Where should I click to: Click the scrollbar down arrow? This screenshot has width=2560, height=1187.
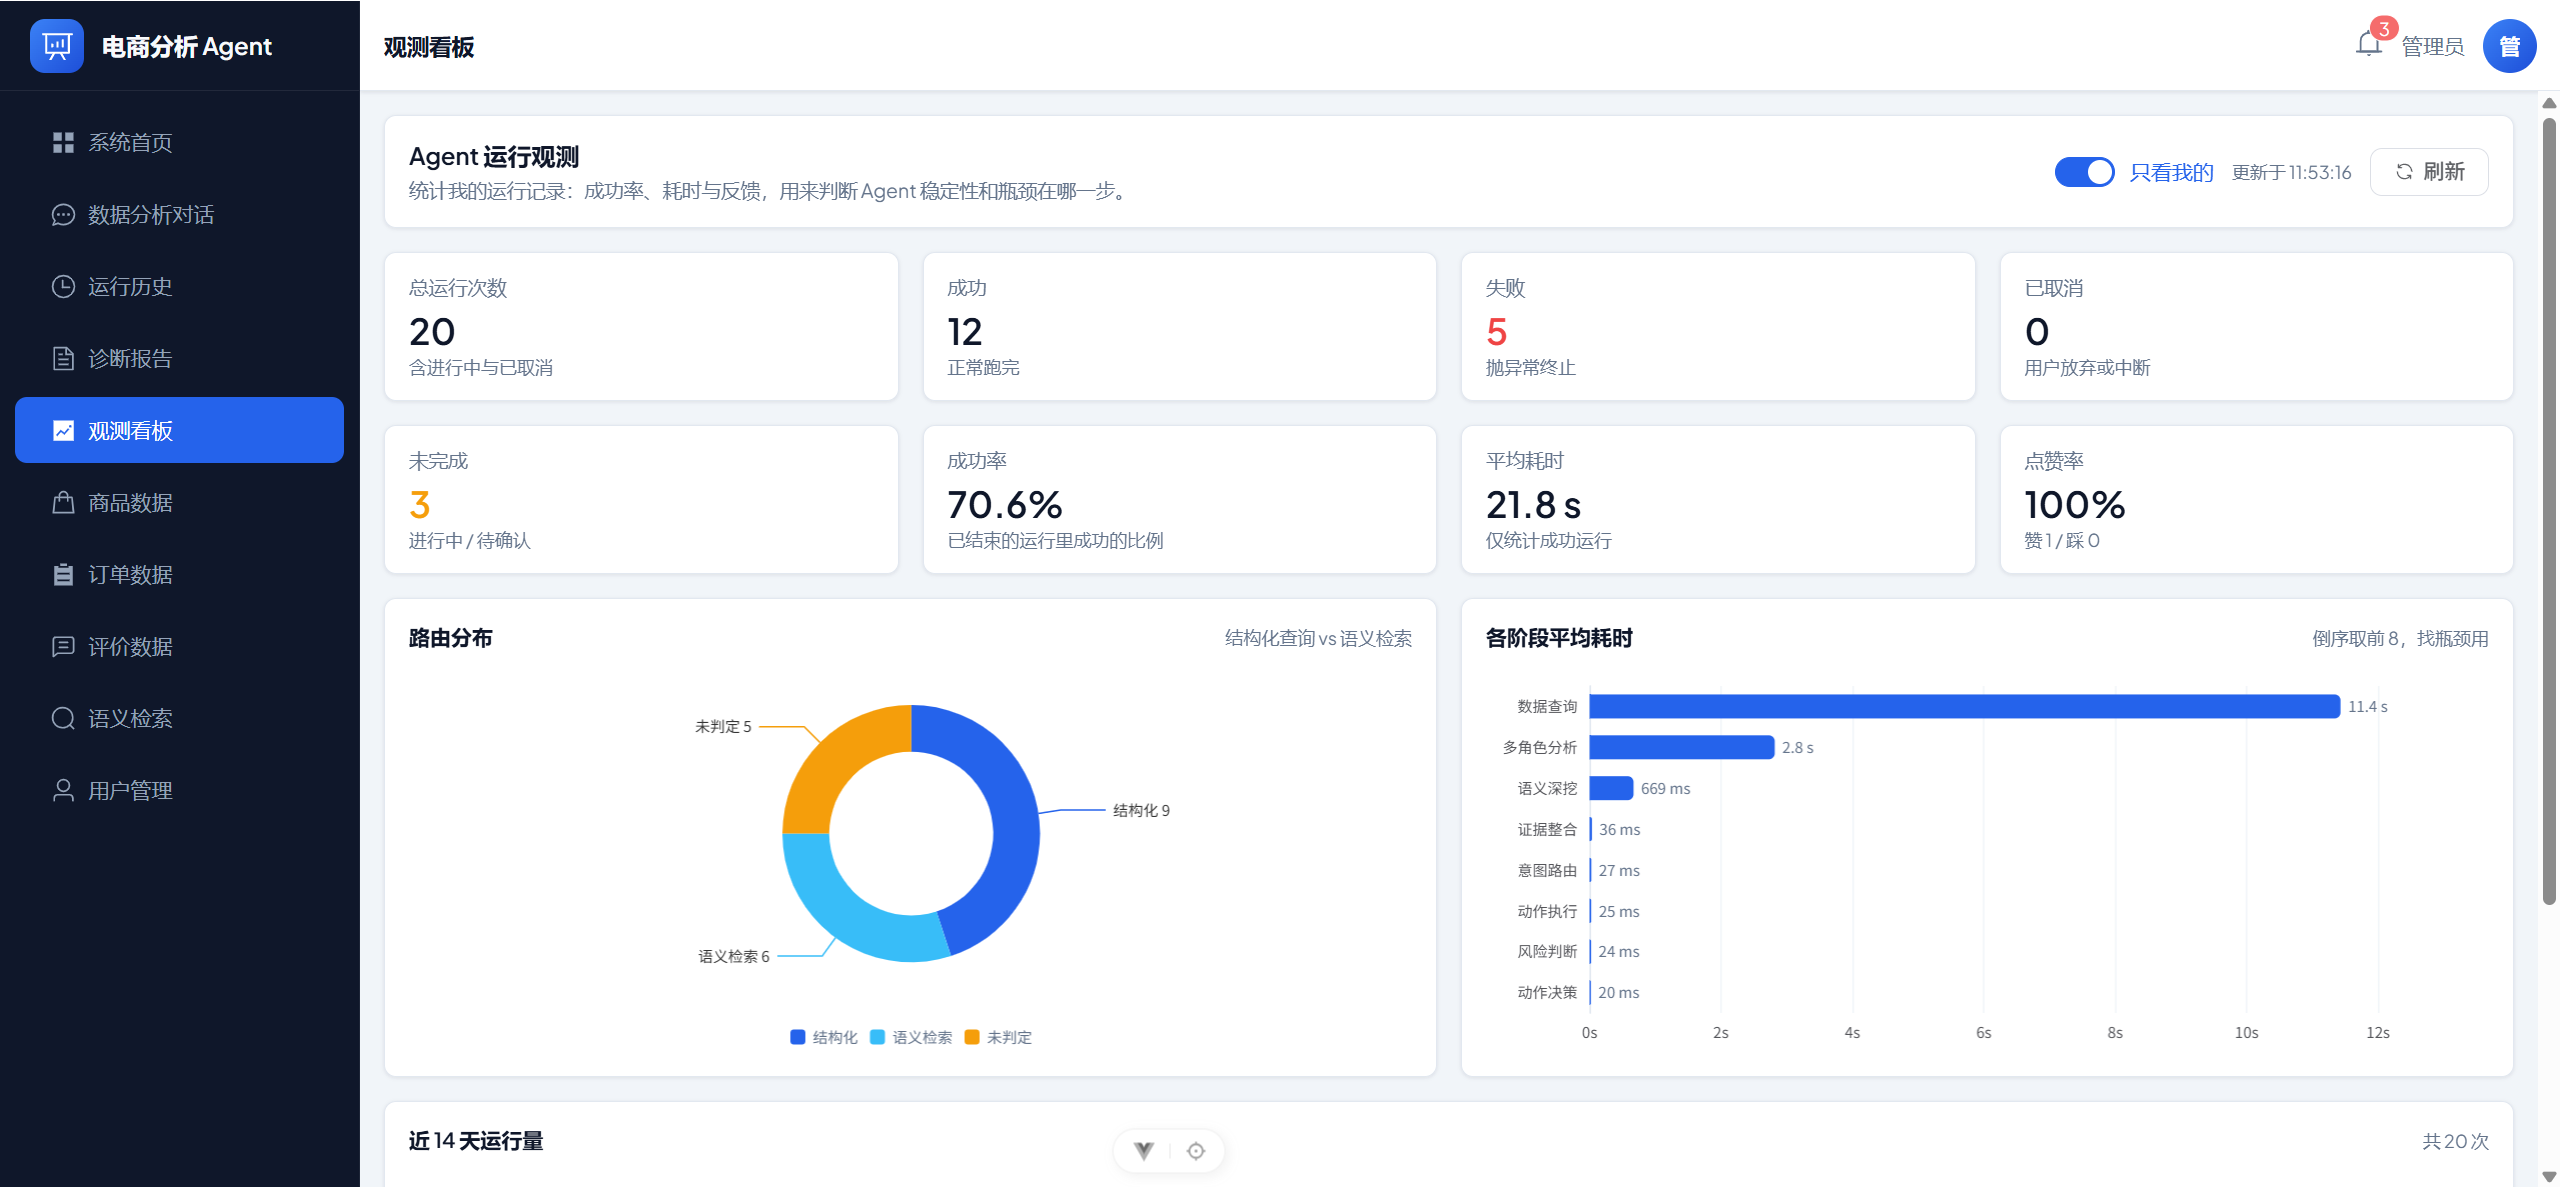coord(2549,1177)
